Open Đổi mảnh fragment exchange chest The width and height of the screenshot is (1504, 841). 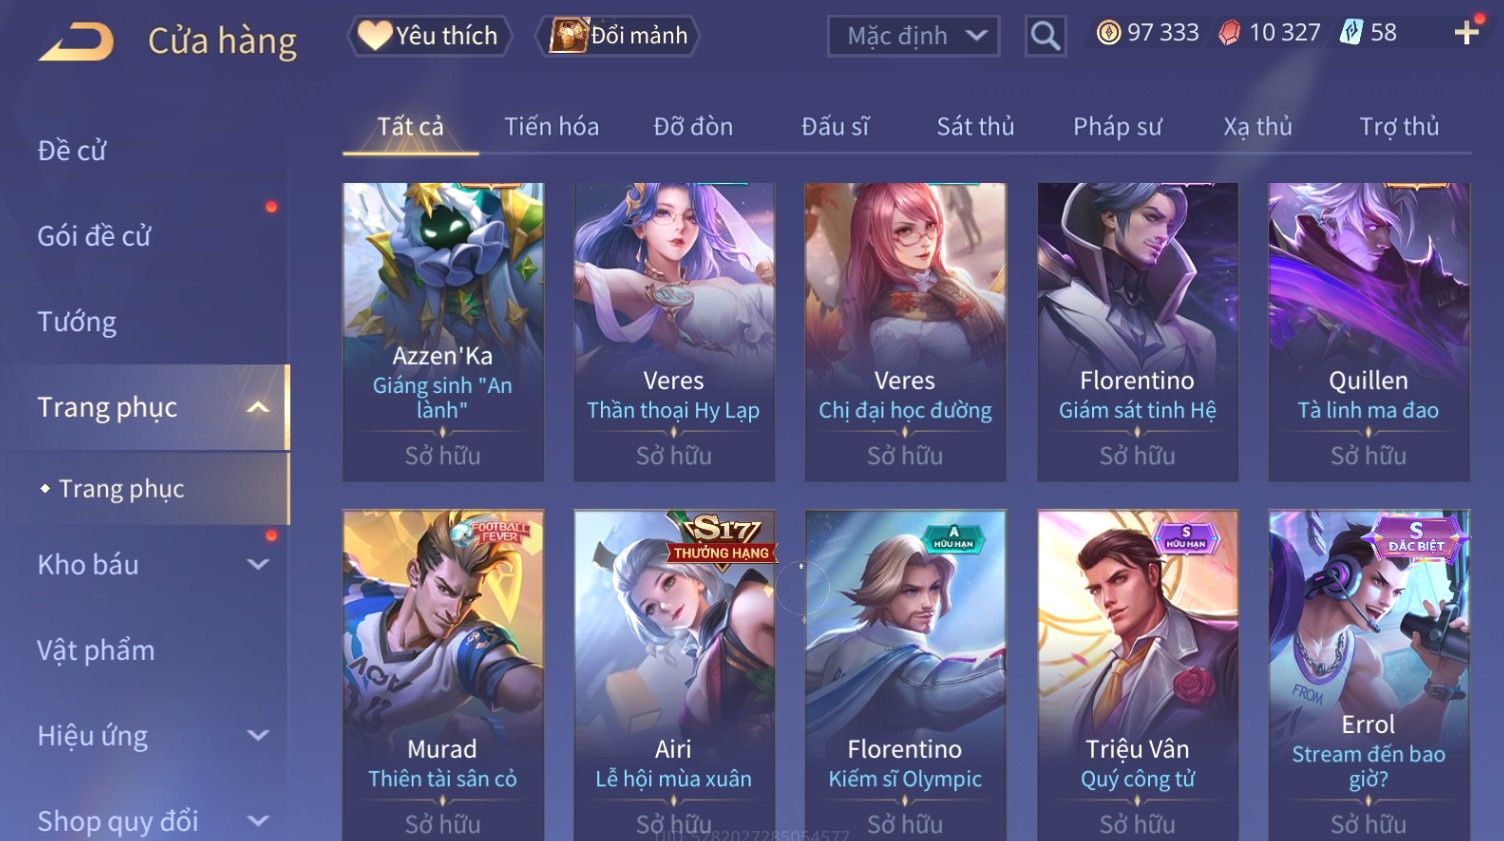(x=618, y=36)
